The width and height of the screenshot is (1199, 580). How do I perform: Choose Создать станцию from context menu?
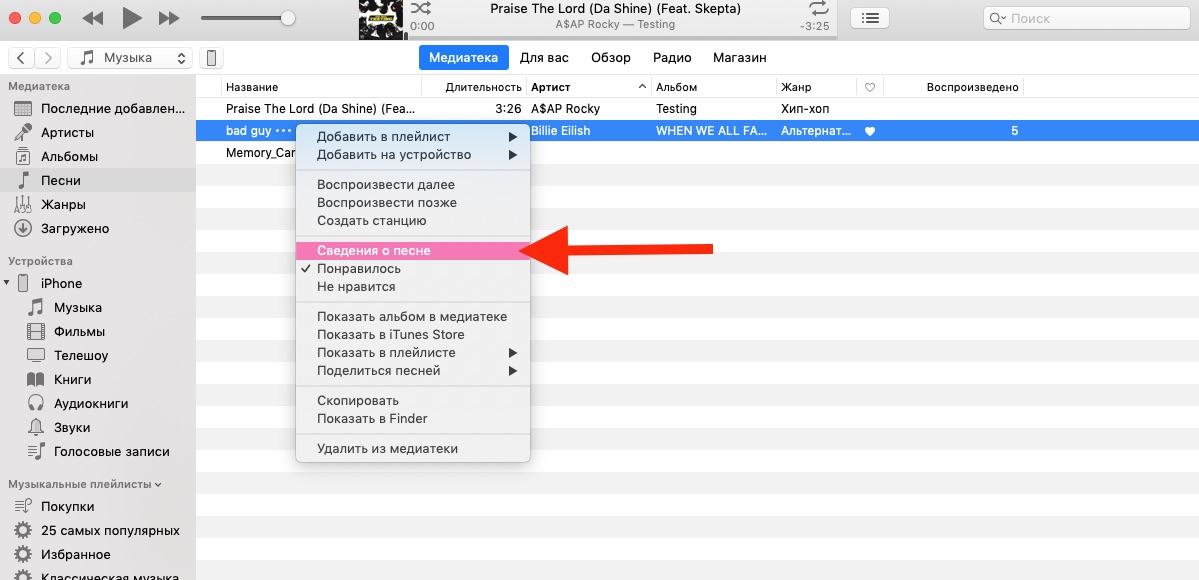tap(413, 220)
